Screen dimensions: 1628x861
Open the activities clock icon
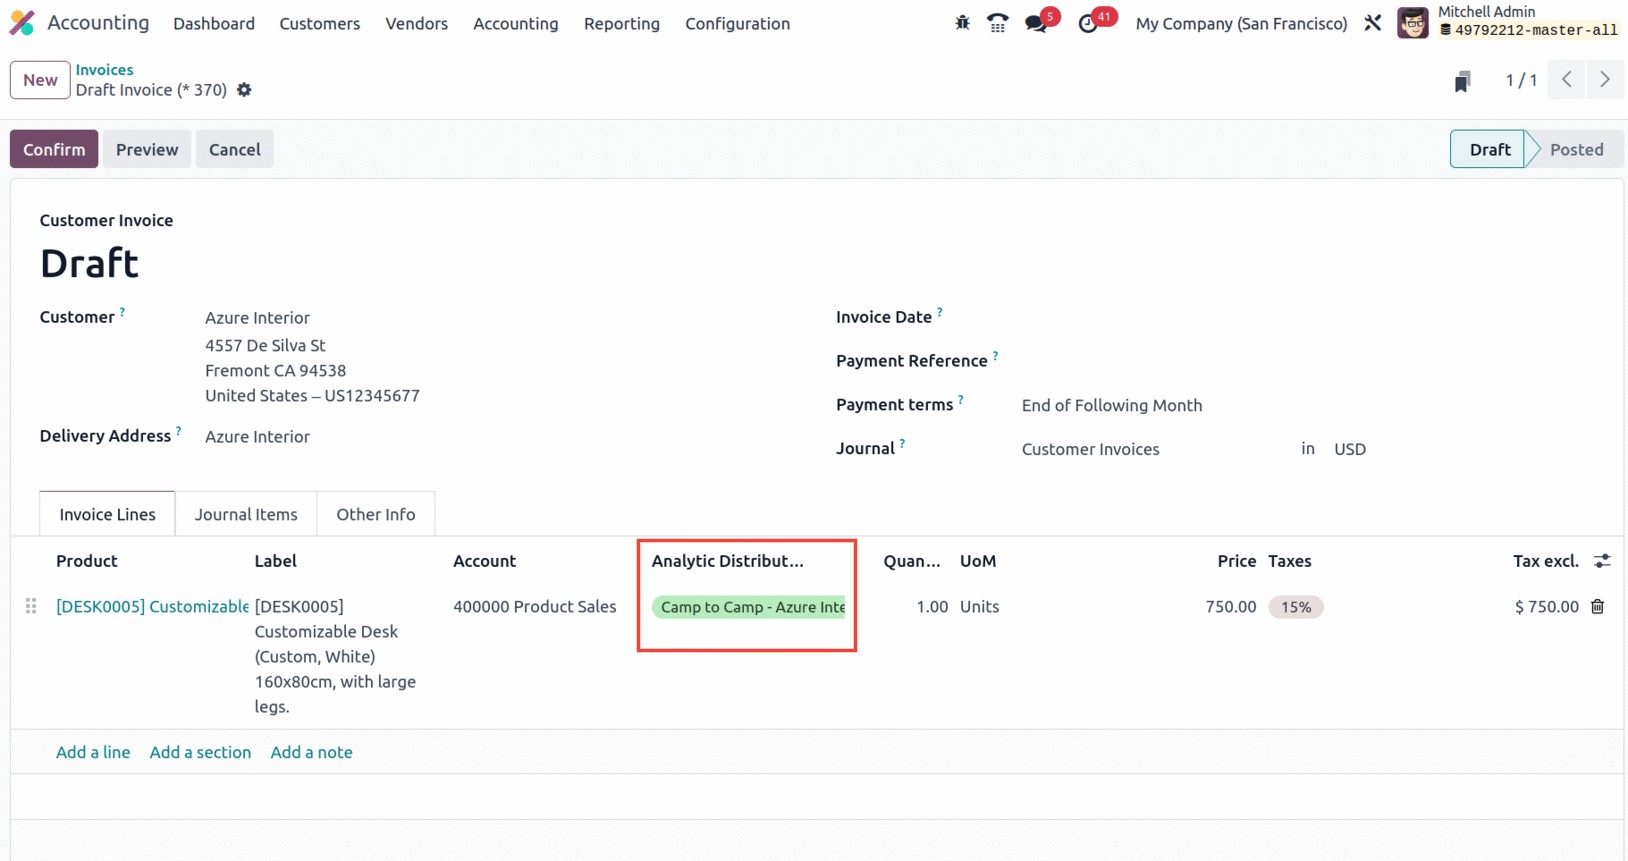(1088, 23)
